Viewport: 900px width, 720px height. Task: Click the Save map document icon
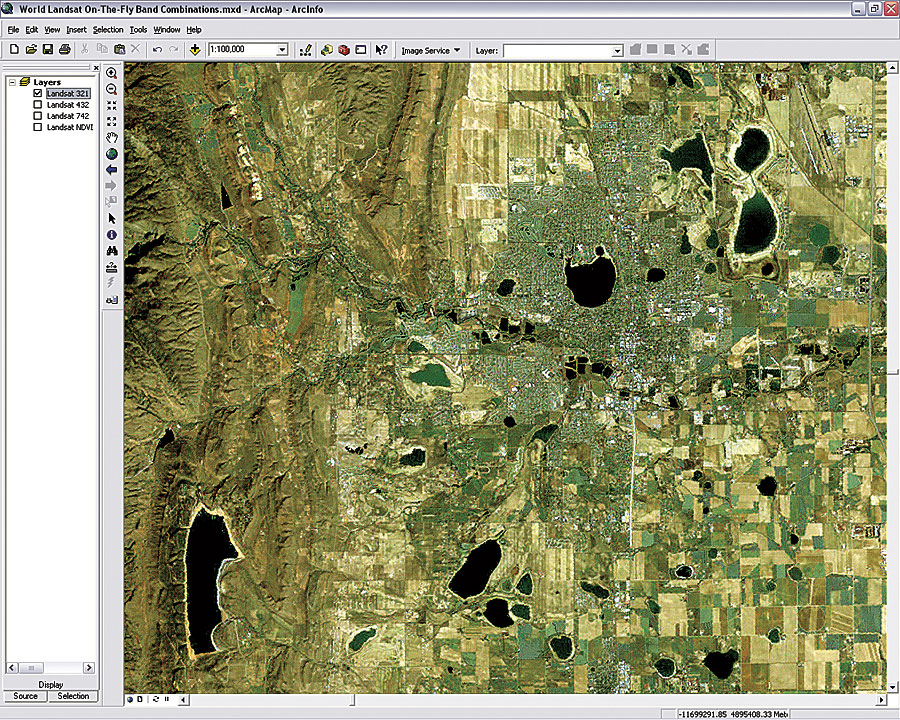coord(48,49)
